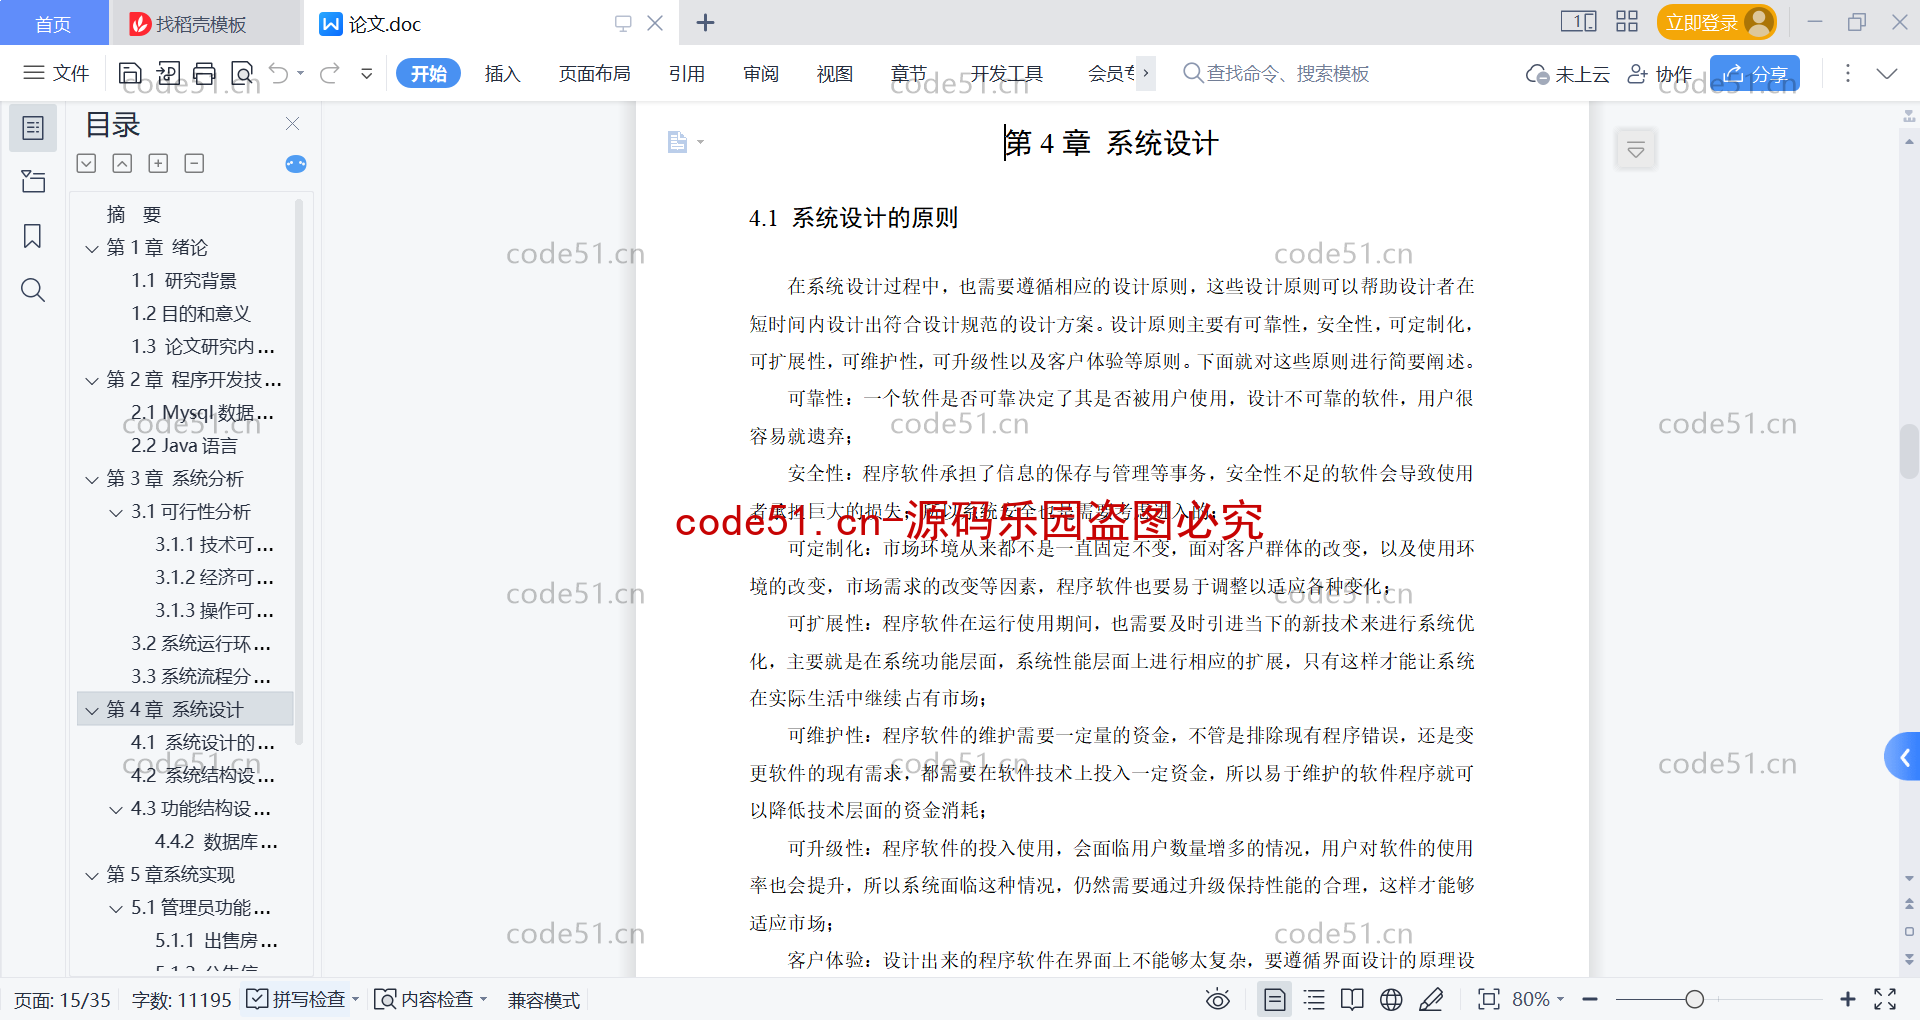Collapse 3.1 可行性分析 tree node
Screen dimensions: 1920x1020
click(116, 513)
